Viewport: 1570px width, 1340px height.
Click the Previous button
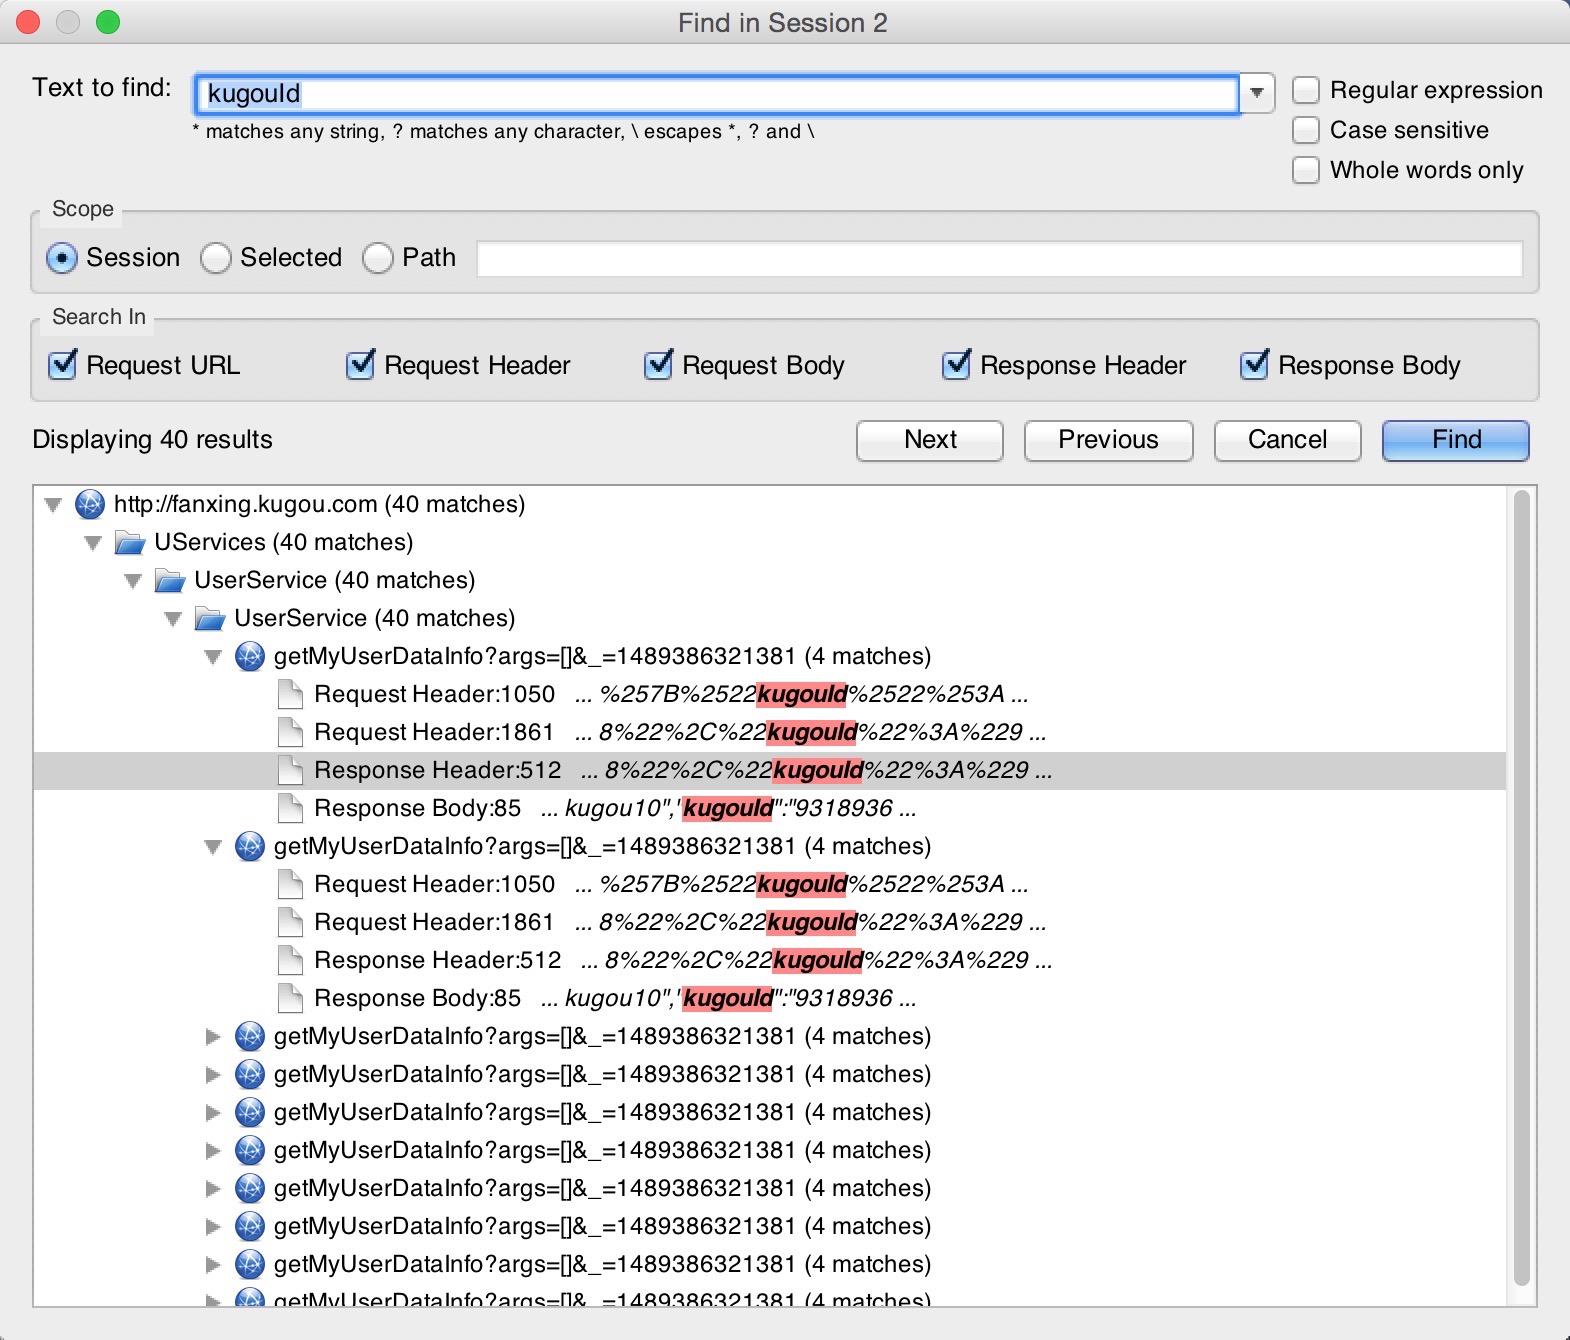(x=1108, y=440)
